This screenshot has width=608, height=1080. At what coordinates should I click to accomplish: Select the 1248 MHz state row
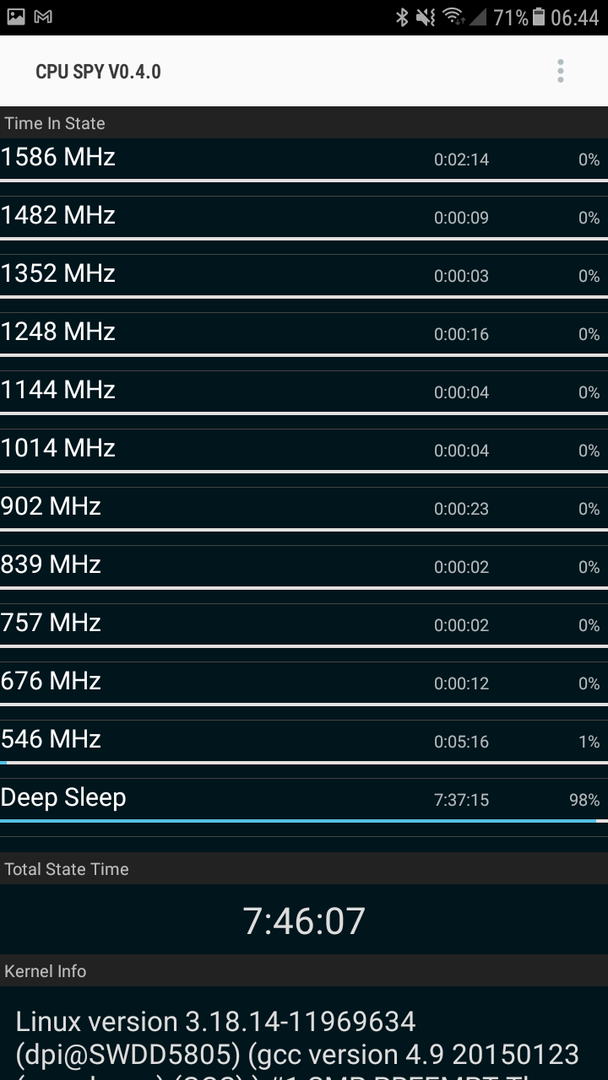(304, 334)
